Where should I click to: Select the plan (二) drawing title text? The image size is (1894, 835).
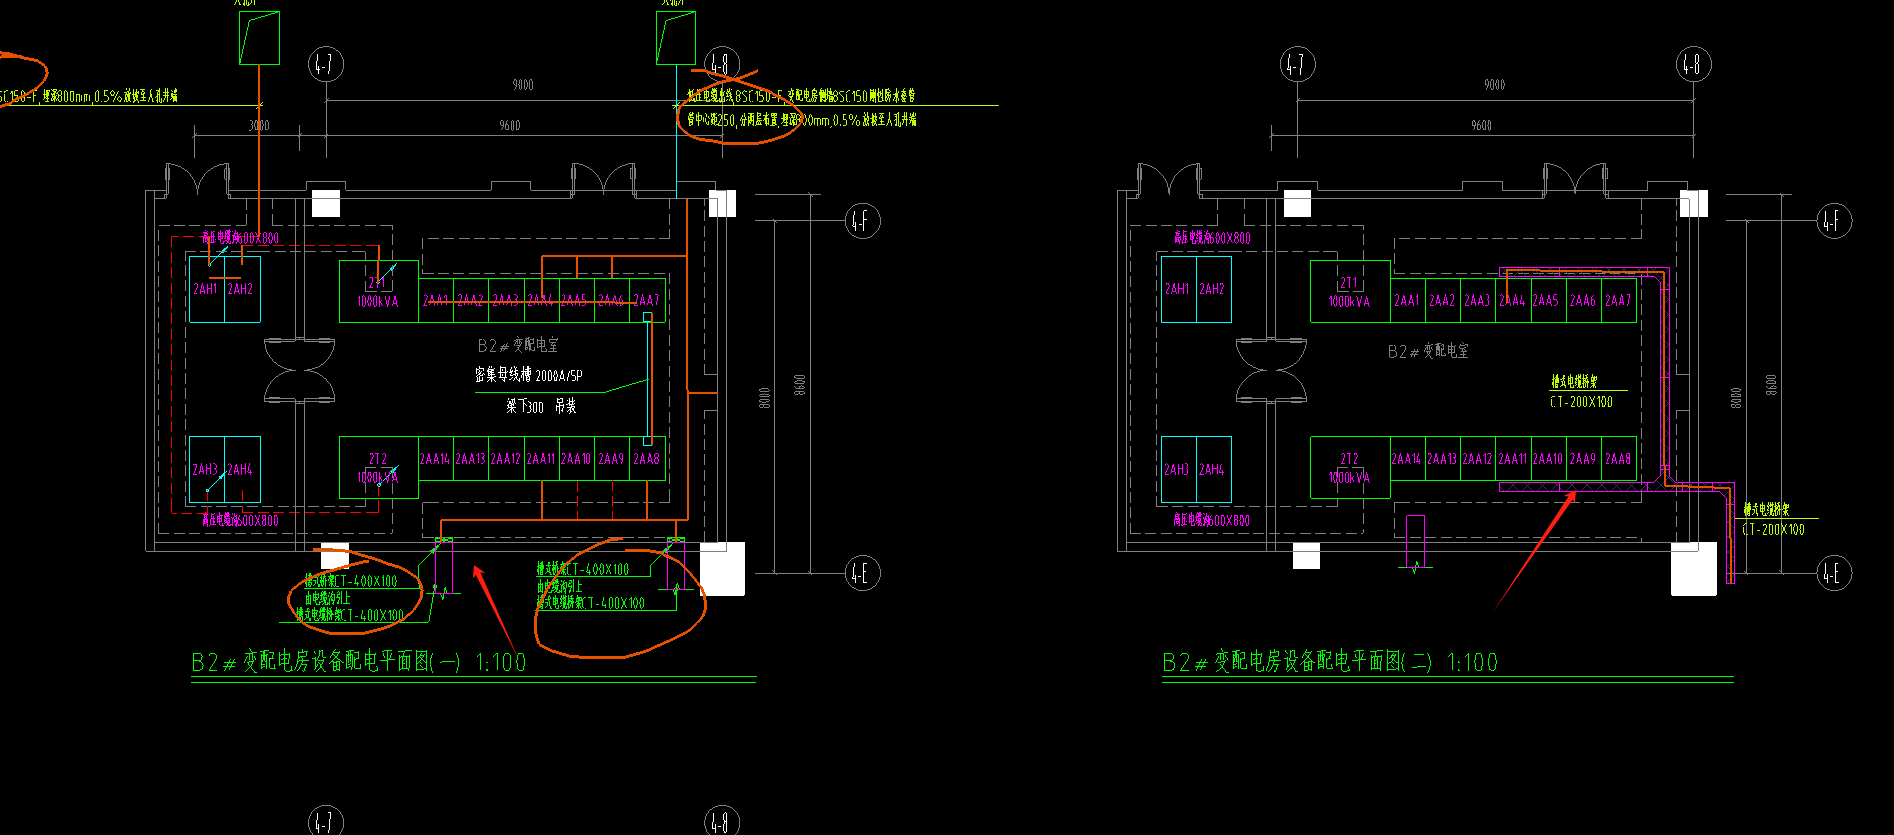pyautogui.click(x=1330, y=662)
